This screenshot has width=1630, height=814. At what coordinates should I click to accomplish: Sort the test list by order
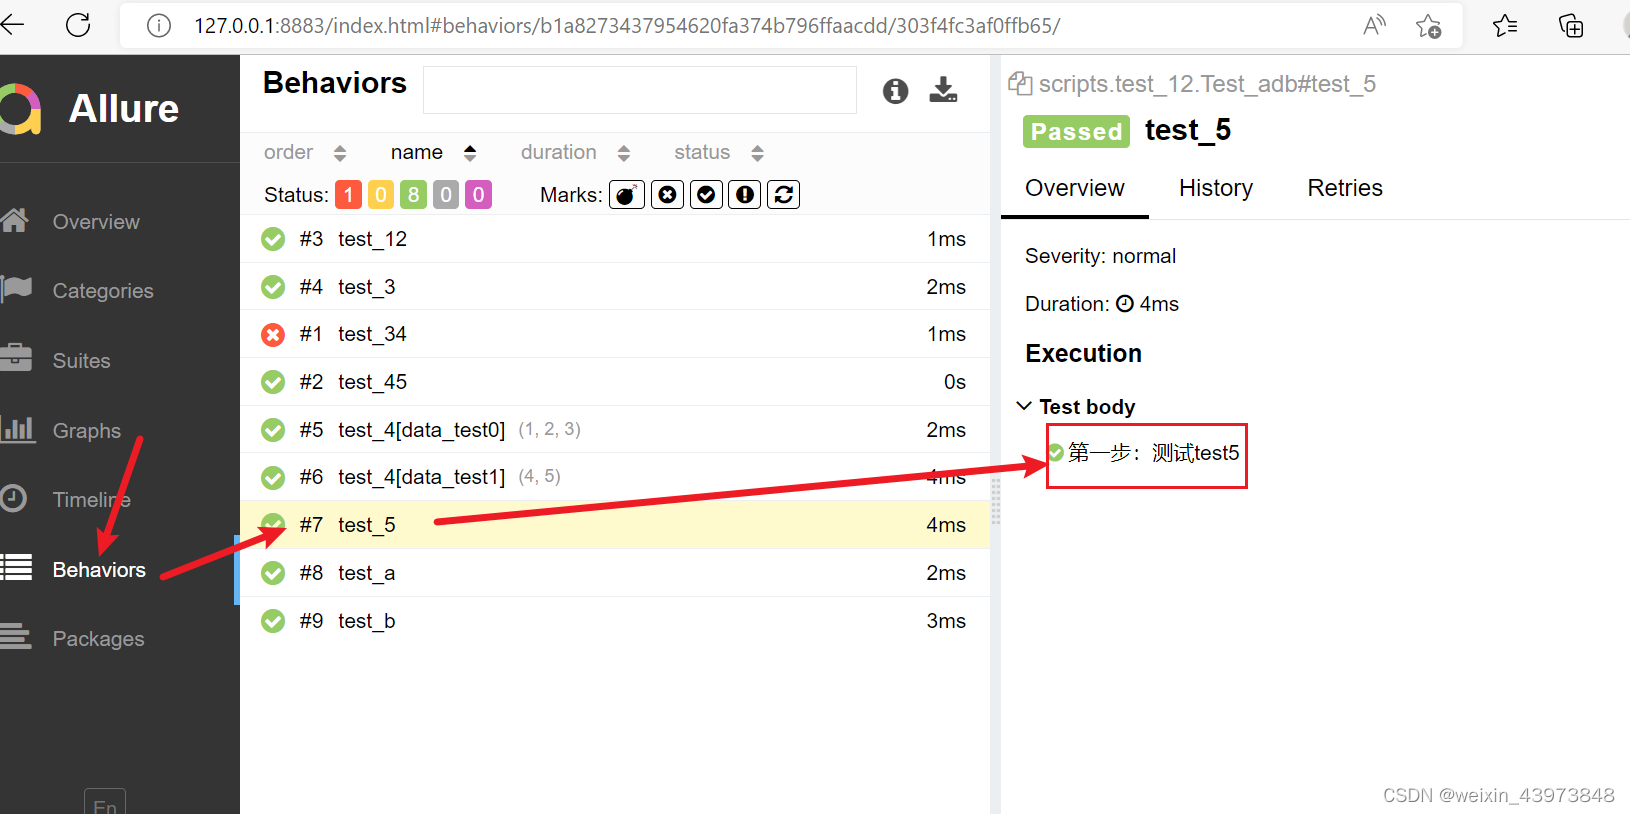pyautogui.click(x=304, y=152)
